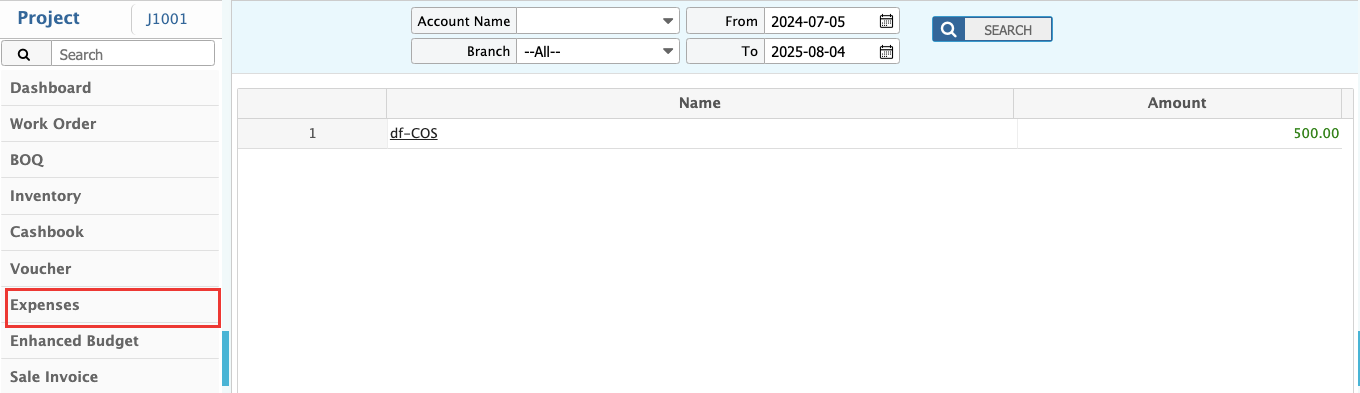
Task: Click row number 1 cell
Action: [312, 133]
